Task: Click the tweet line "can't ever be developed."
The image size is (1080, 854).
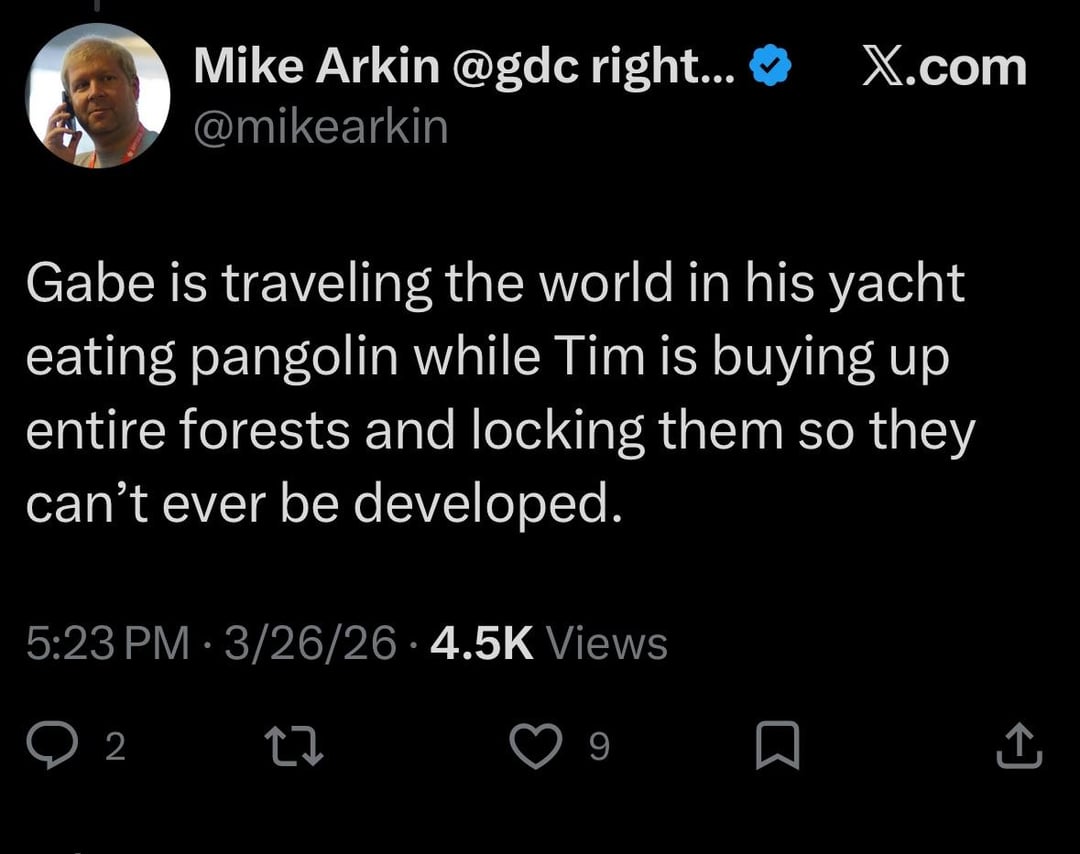Action: click(x=324, y=506)
